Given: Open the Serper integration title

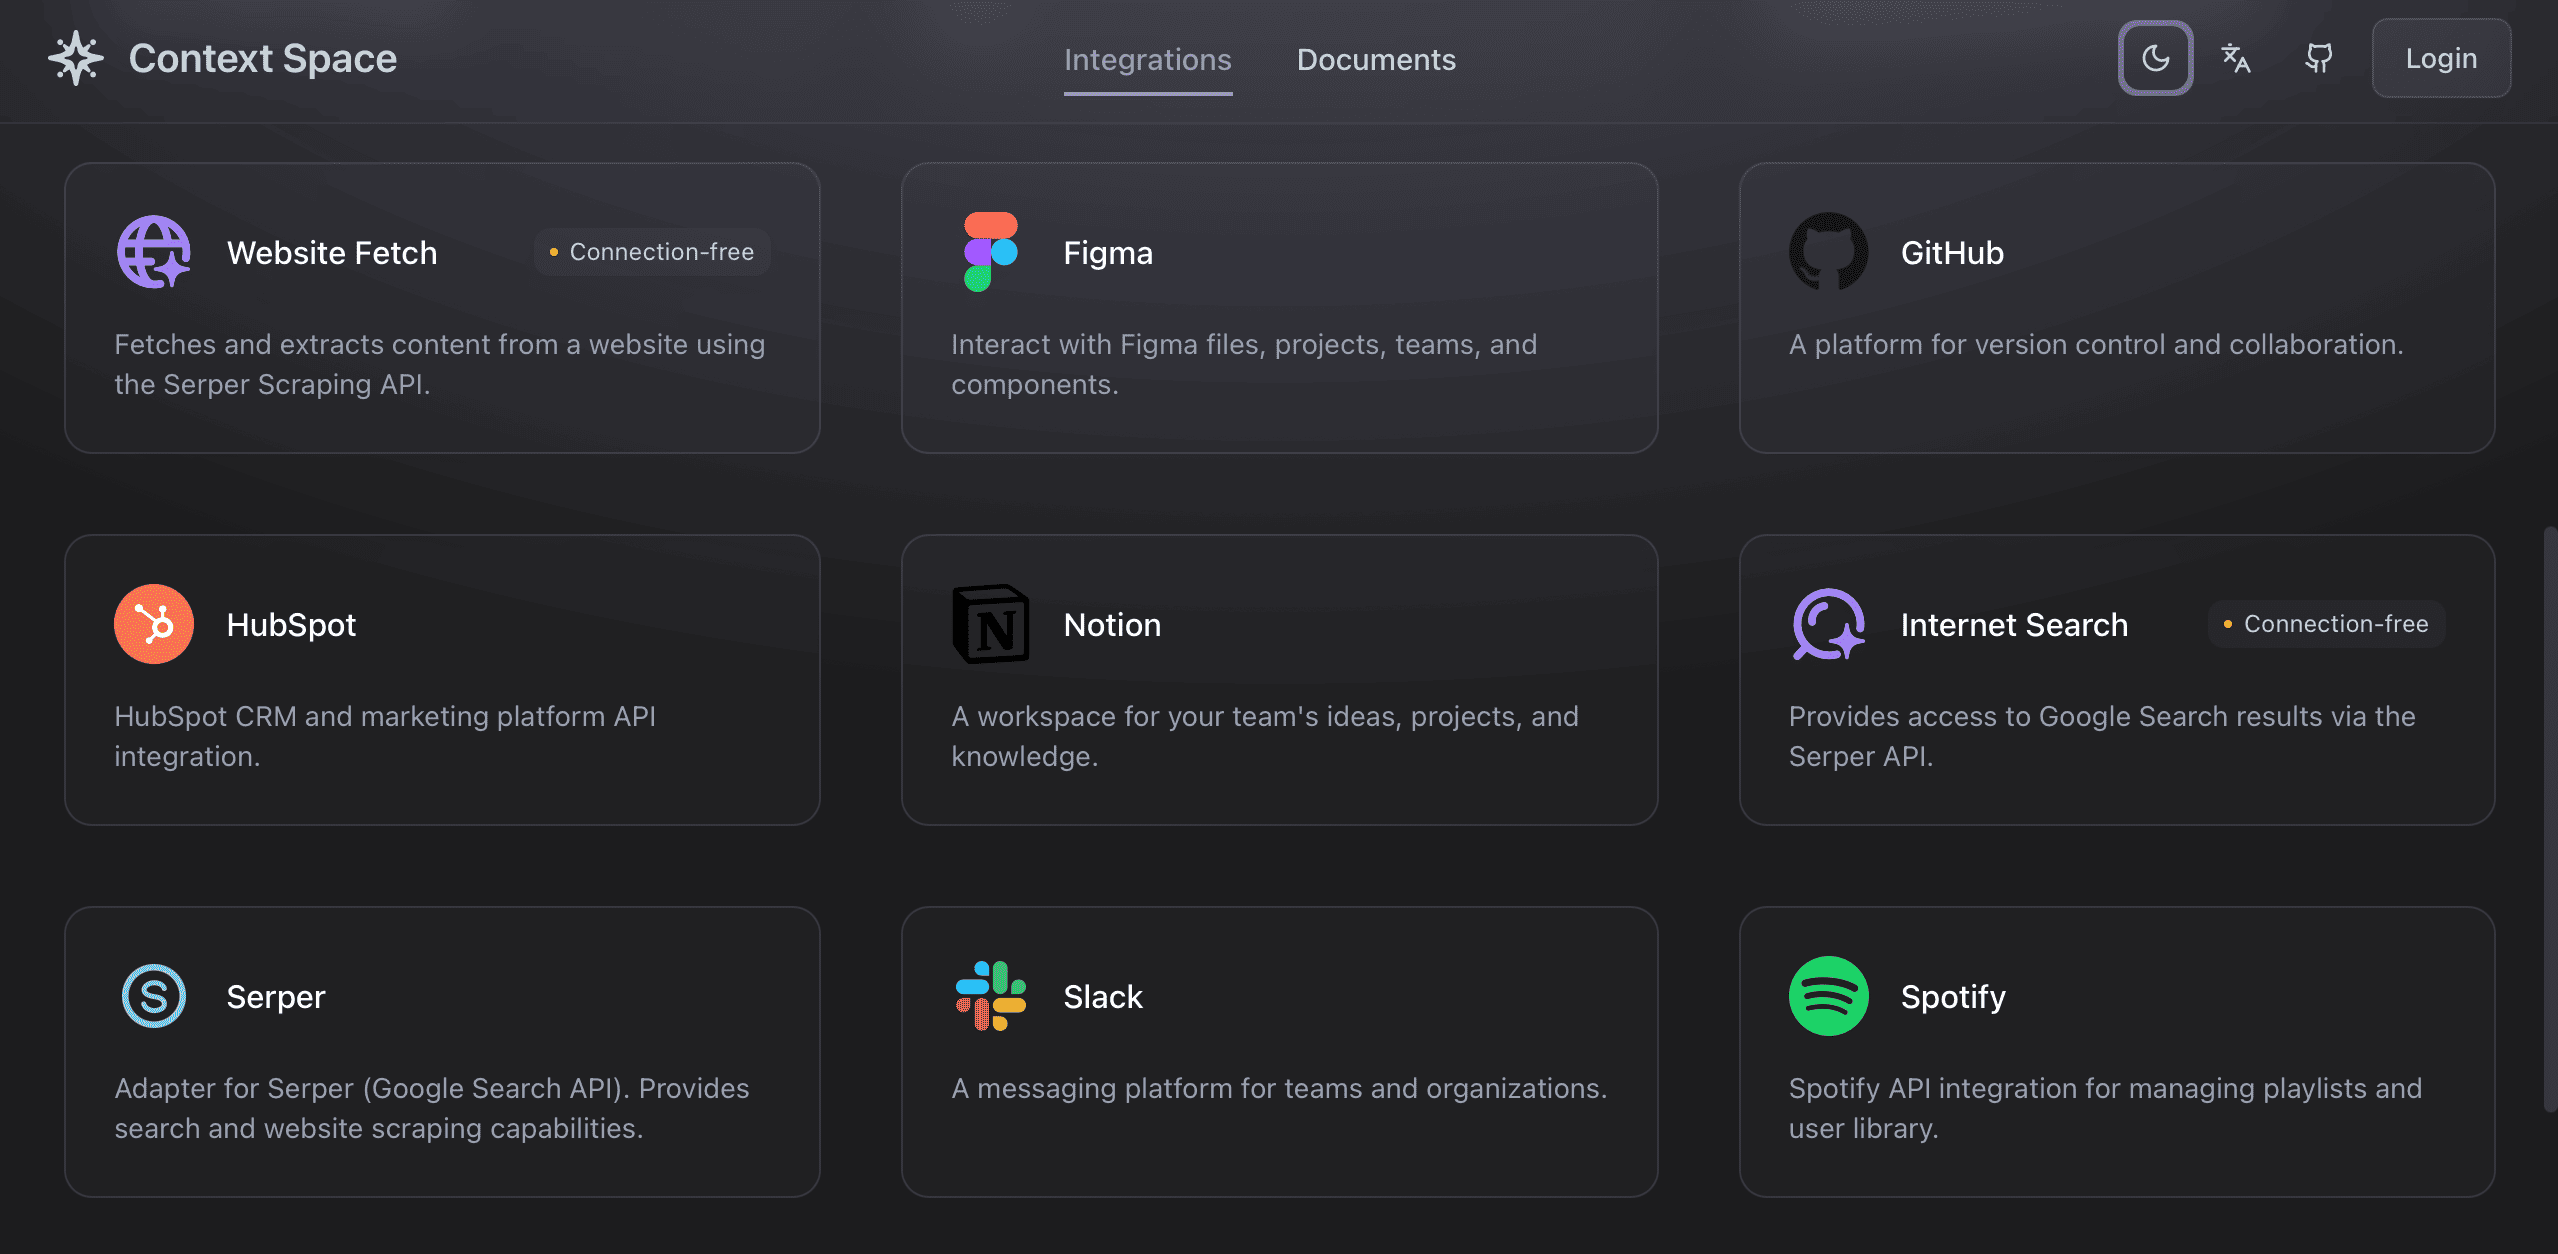Looking at the screenshot, I should tap(276, 996).
